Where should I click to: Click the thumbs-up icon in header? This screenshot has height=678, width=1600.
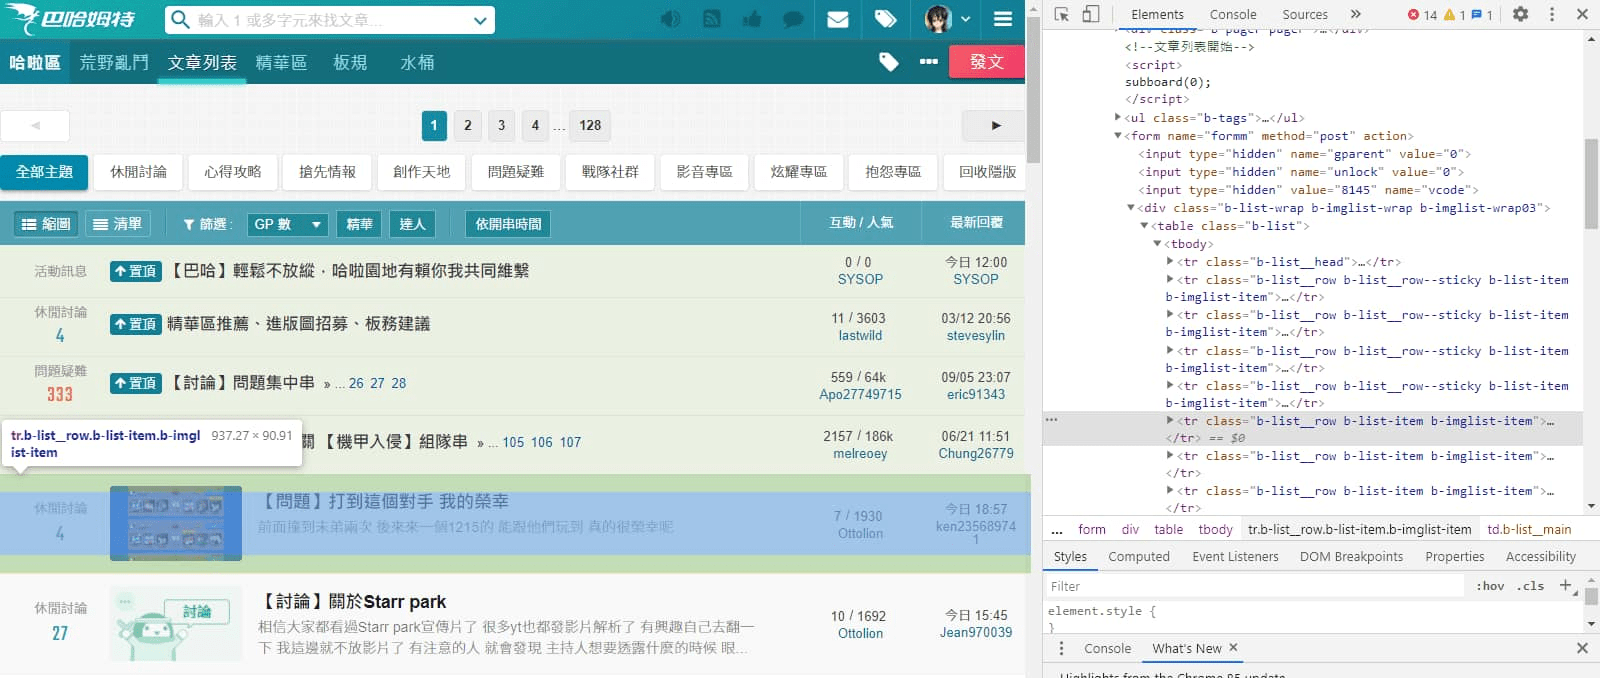coord(751,20)
